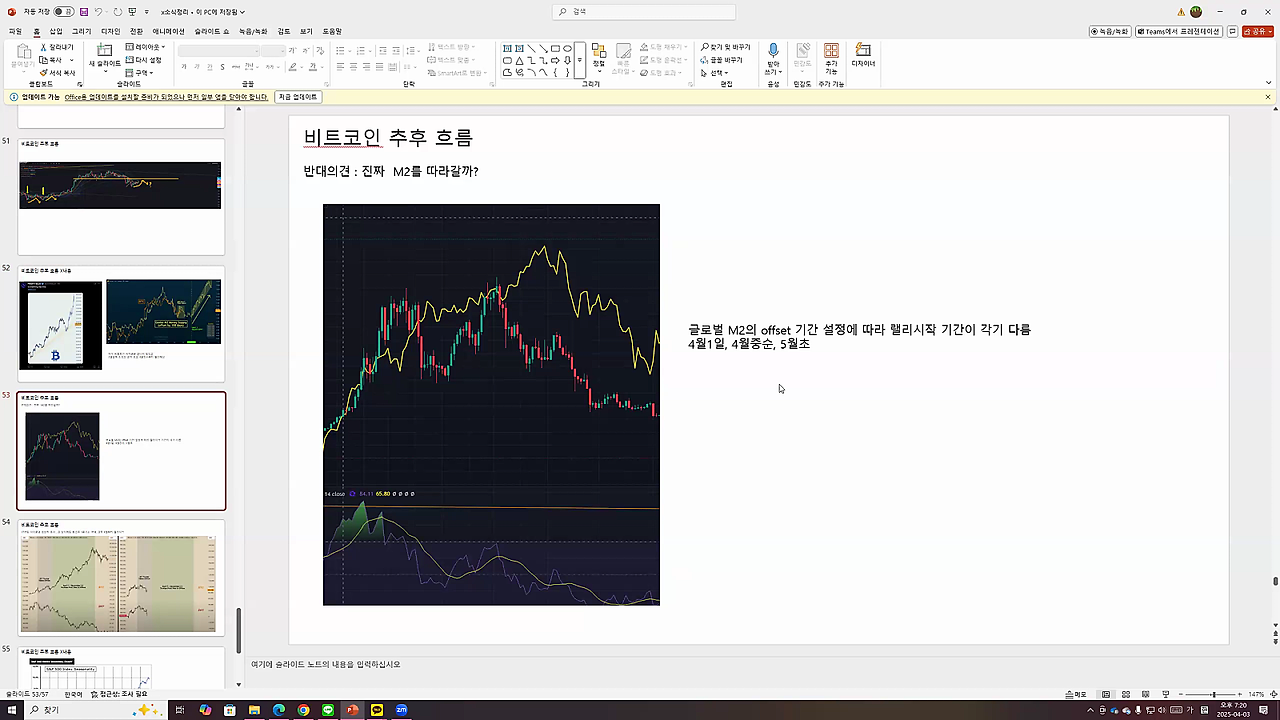Switch to the 보기 view tab
The image size is (1280, 720).
[x=306, y=31]
